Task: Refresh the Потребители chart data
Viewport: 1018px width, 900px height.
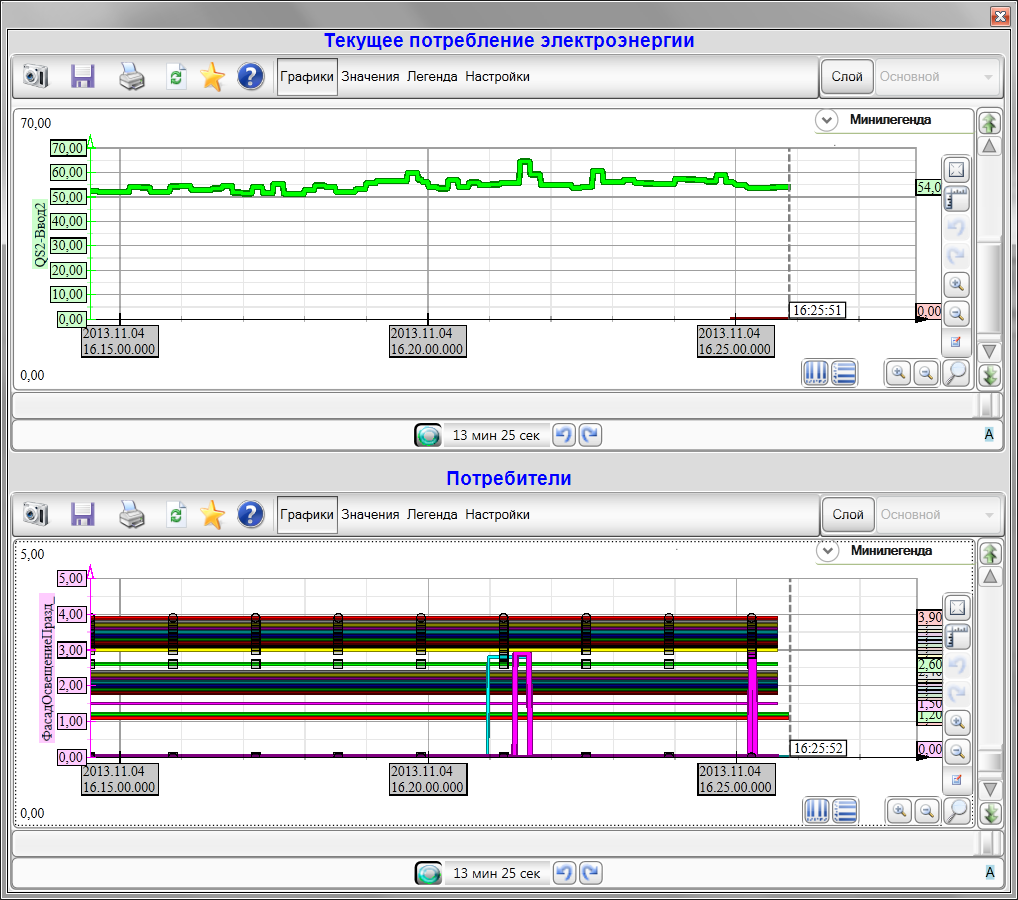Action: [176, 515]
